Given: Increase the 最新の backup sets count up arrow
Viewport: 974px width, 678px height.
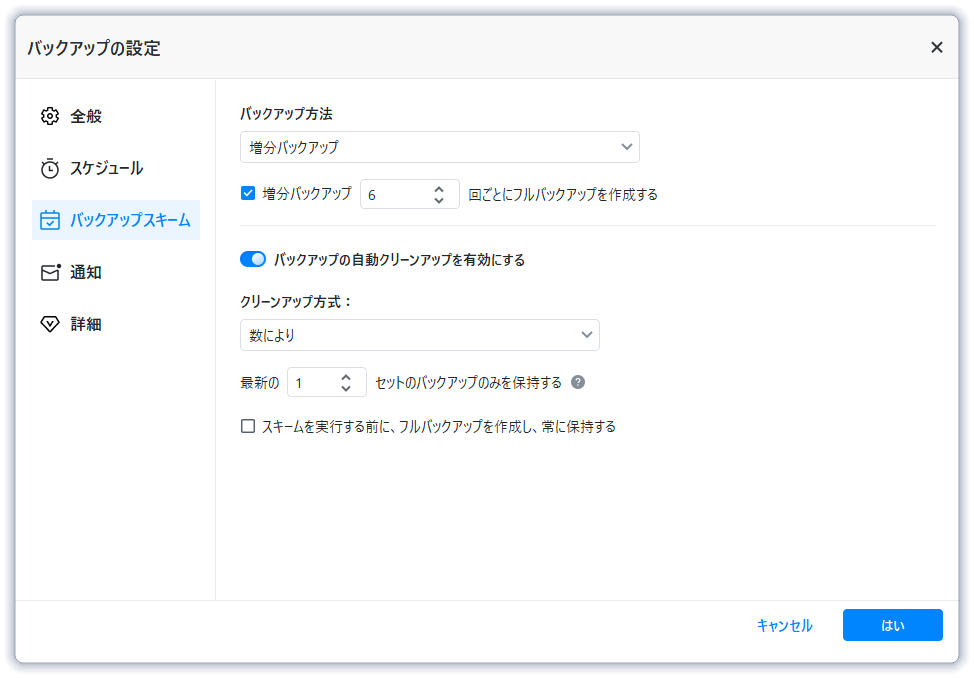Looking at the screenshot, I should [x=346, y=377].
